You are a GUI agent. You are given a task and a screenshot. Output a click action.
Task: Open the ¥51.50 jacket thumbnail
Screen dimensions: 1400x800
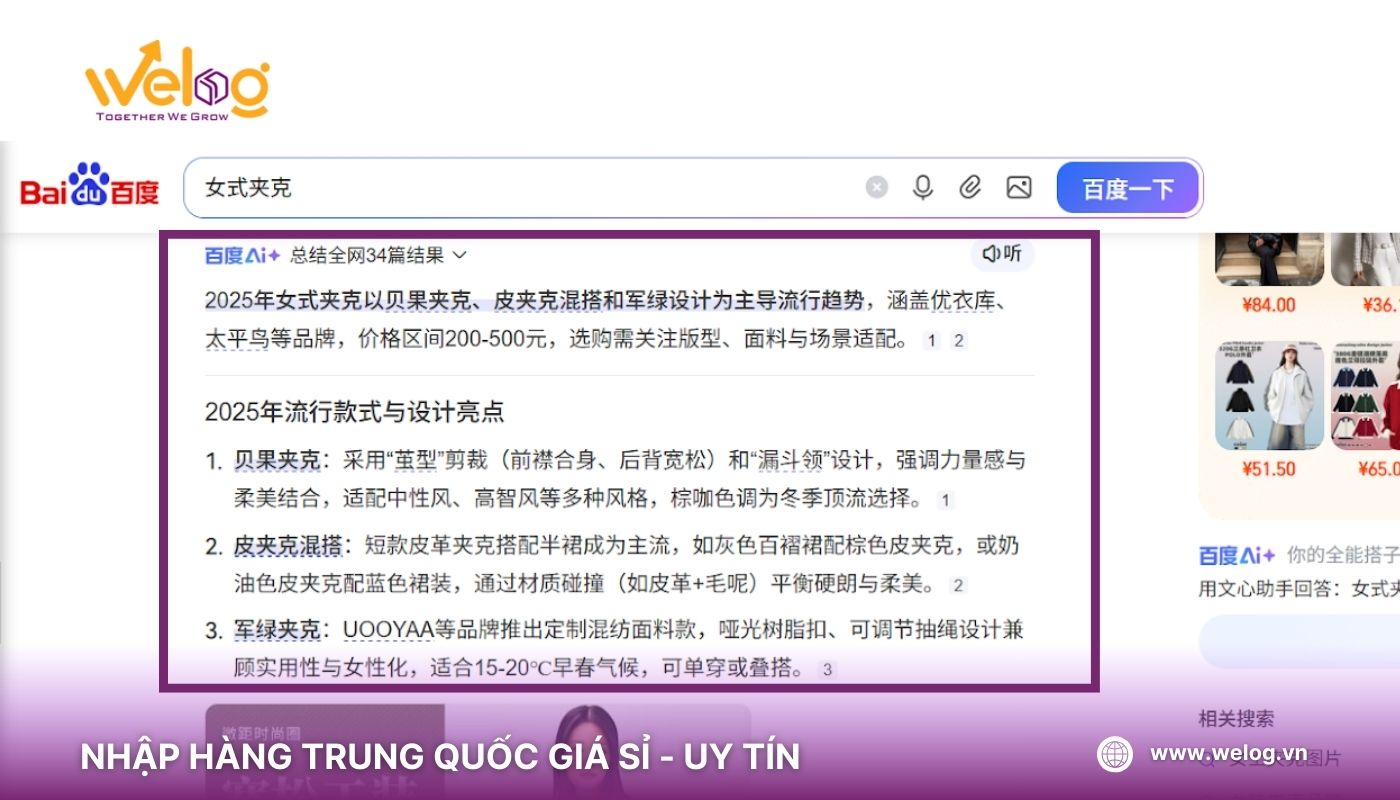pyautogui.click(x=1268, y=395)
